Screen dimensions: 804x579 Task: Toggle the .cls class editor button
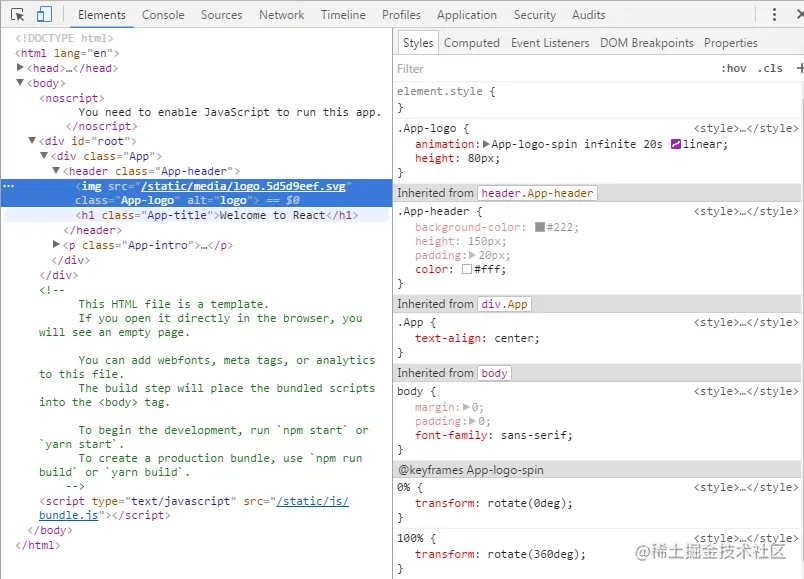click(770, 68)
